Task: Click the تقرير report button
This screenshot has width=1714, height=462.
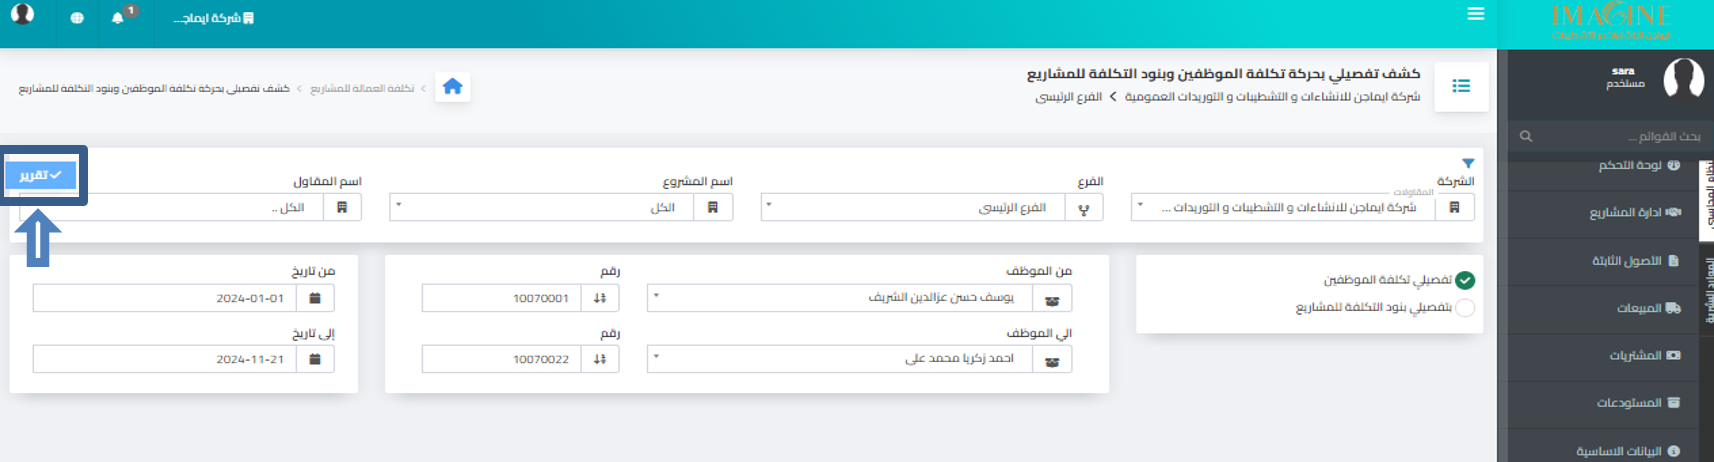Action: point(41,175)
